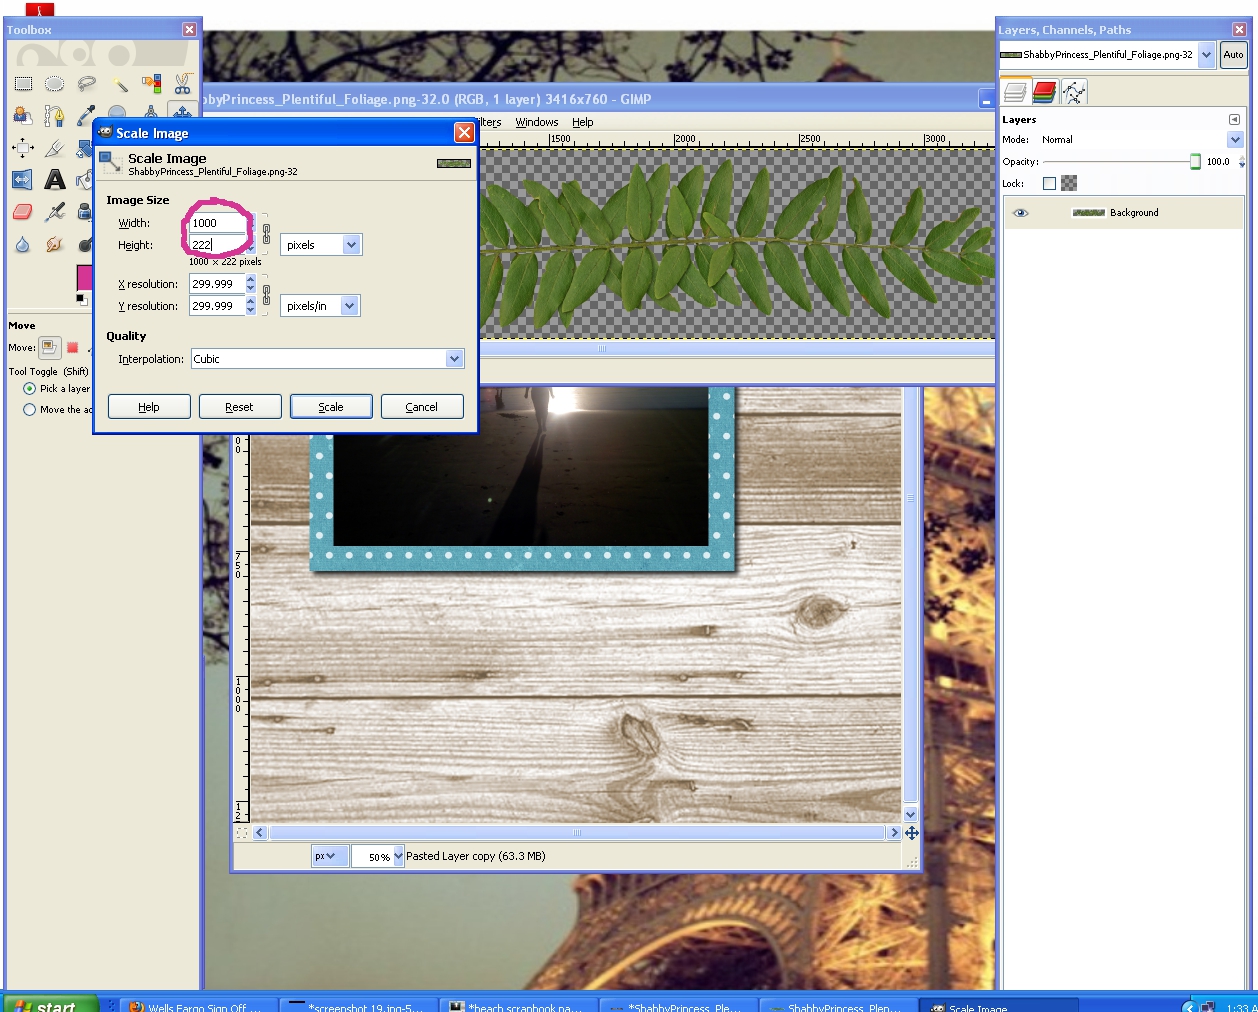Select the 'Pick a layer' radio option
The height and width of the screenshot is (1012, 1258).
29,388
